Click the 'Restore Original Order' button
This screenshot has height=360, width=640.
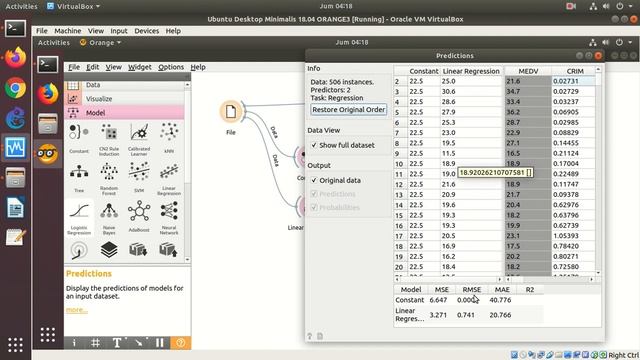(x=349, y=110)
